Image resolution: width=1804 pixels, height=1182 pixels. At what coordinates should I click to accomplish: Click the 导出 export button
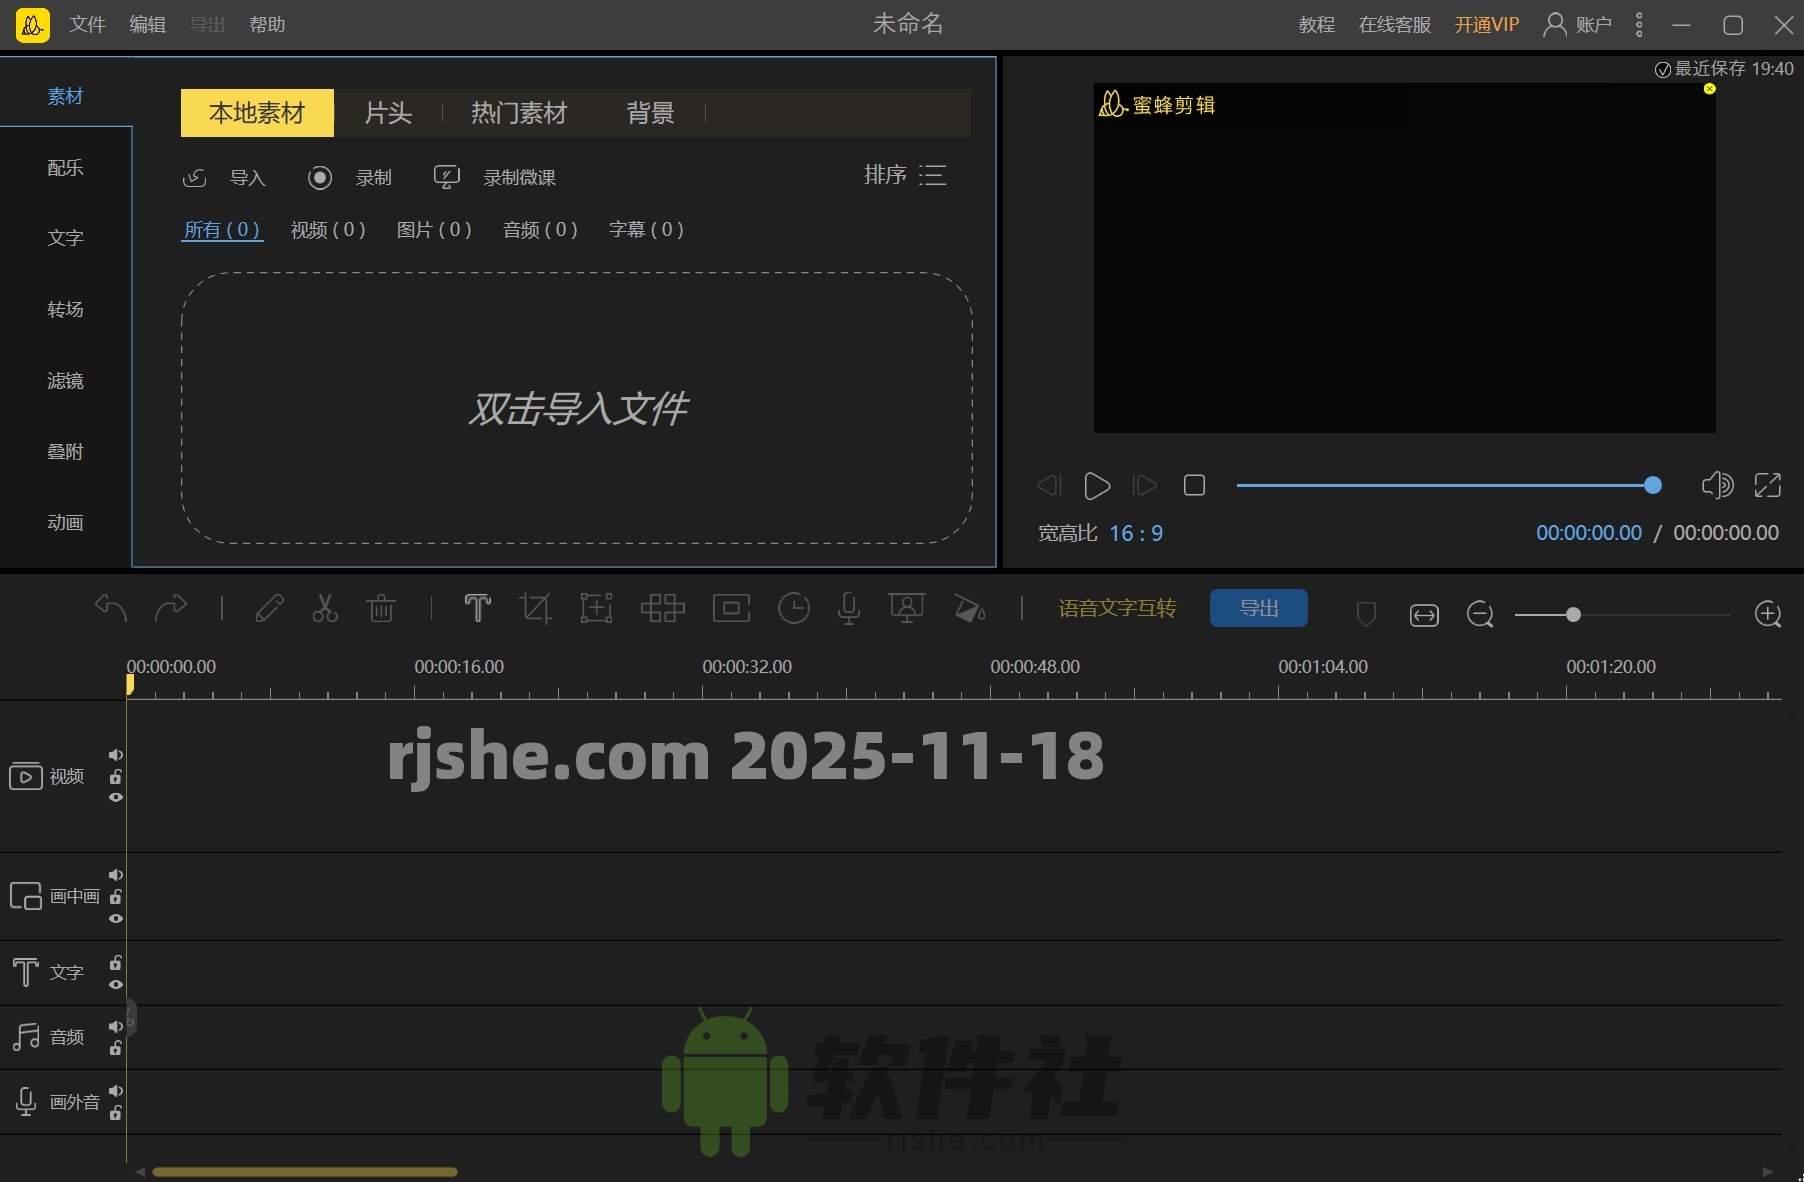(1258, 608)
